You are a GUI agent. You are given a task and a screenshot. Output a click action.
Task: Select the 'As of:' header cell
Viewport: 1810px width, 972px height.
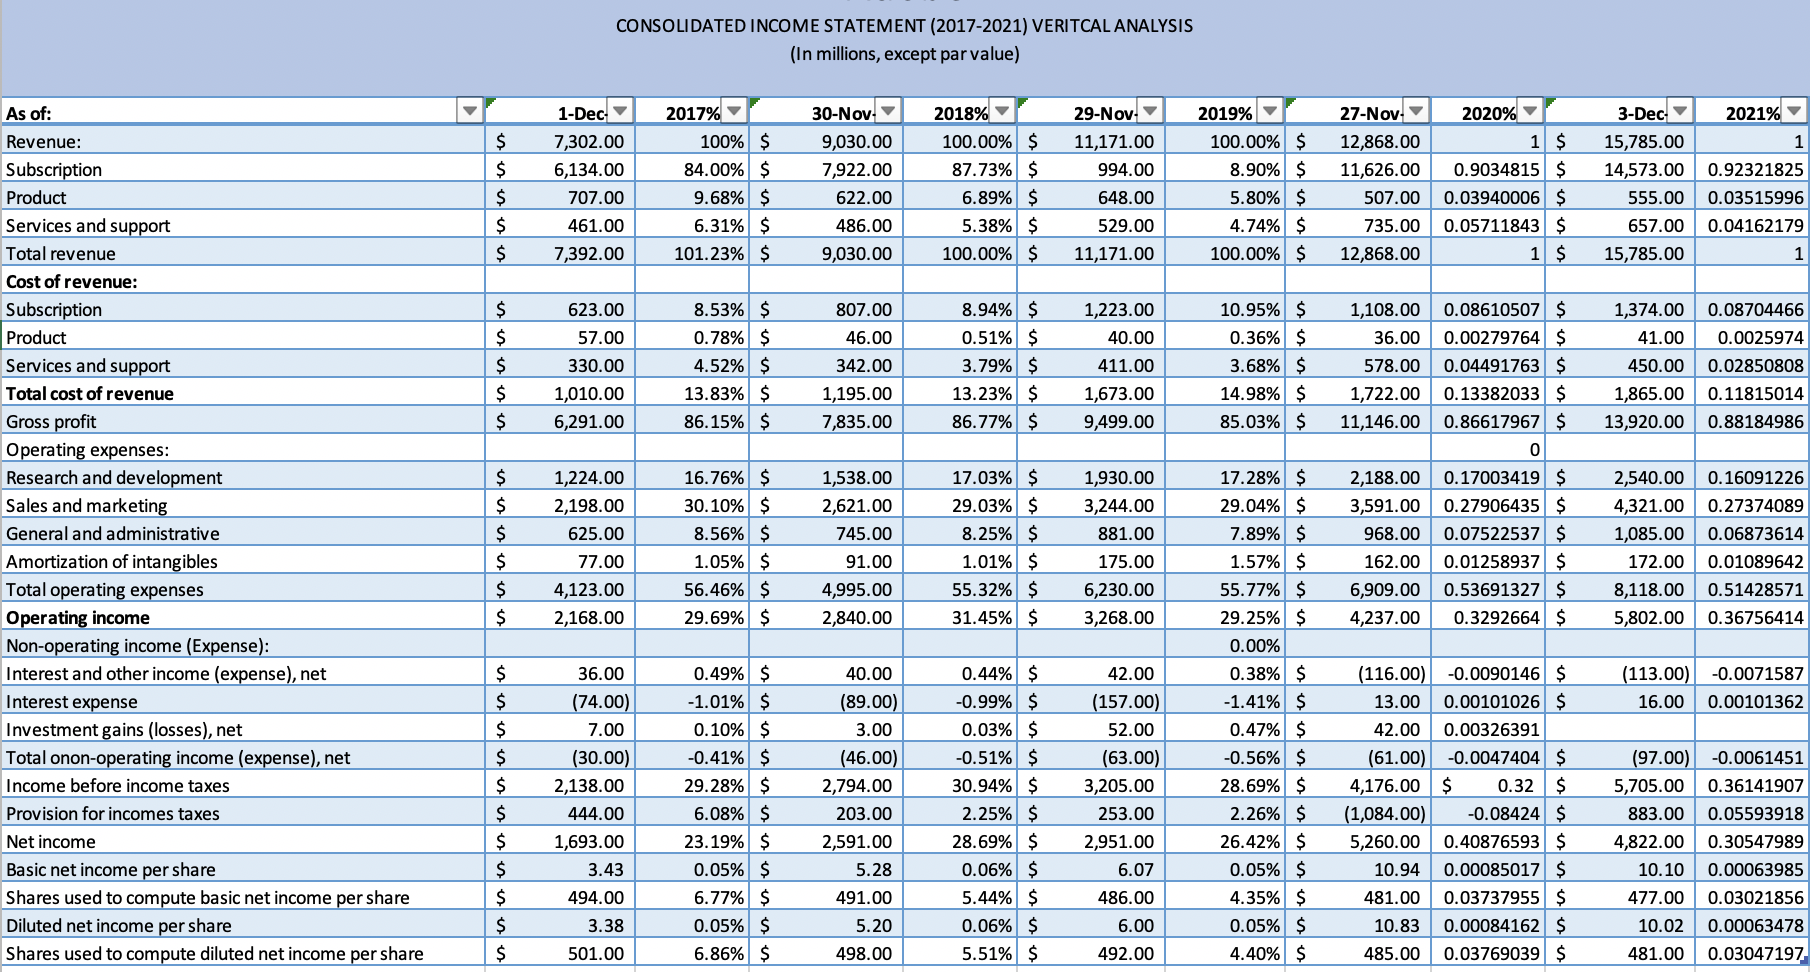tap(243, 113)
